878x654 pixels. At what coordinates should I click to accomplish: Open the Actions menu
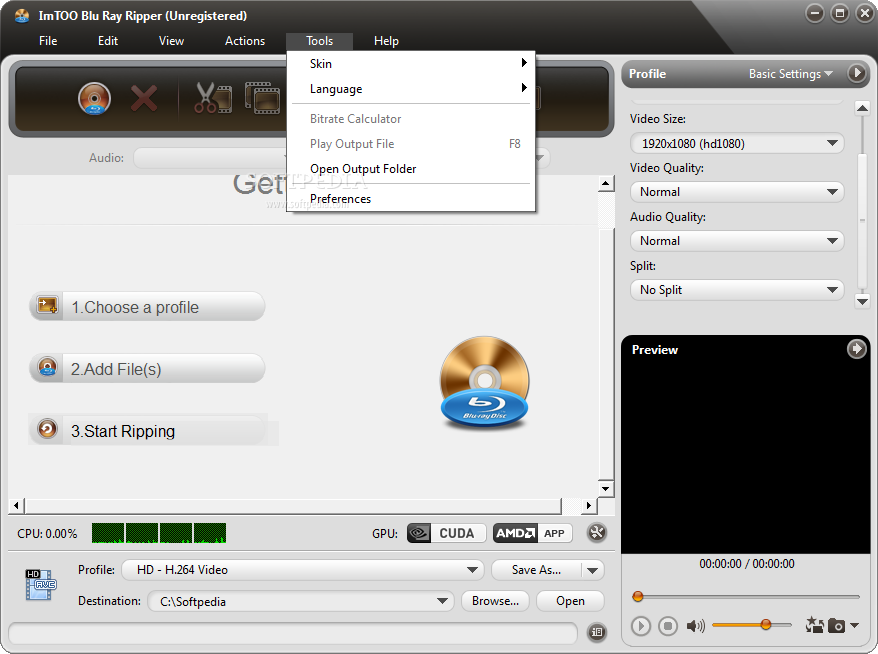[245, 41]
